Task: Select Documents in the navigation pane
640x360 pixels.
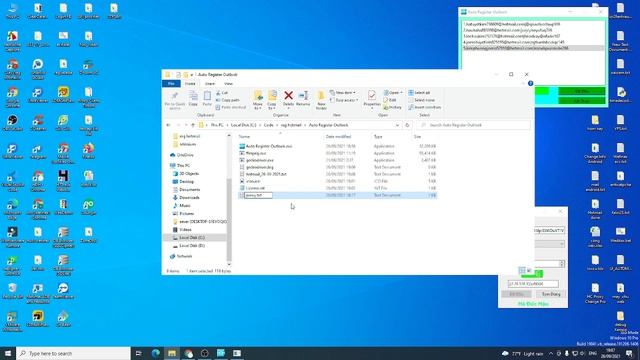Action: click(x=189, y=190)
